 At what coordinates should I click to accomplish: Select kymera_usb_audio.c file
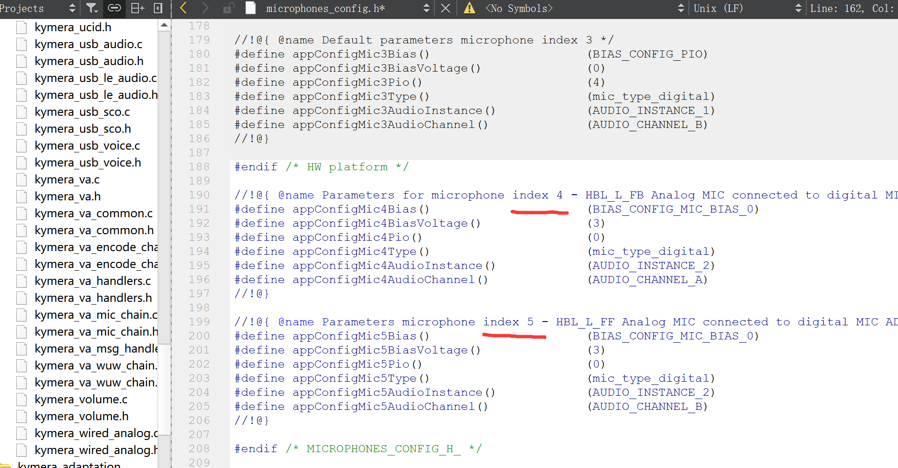(88, 44)
